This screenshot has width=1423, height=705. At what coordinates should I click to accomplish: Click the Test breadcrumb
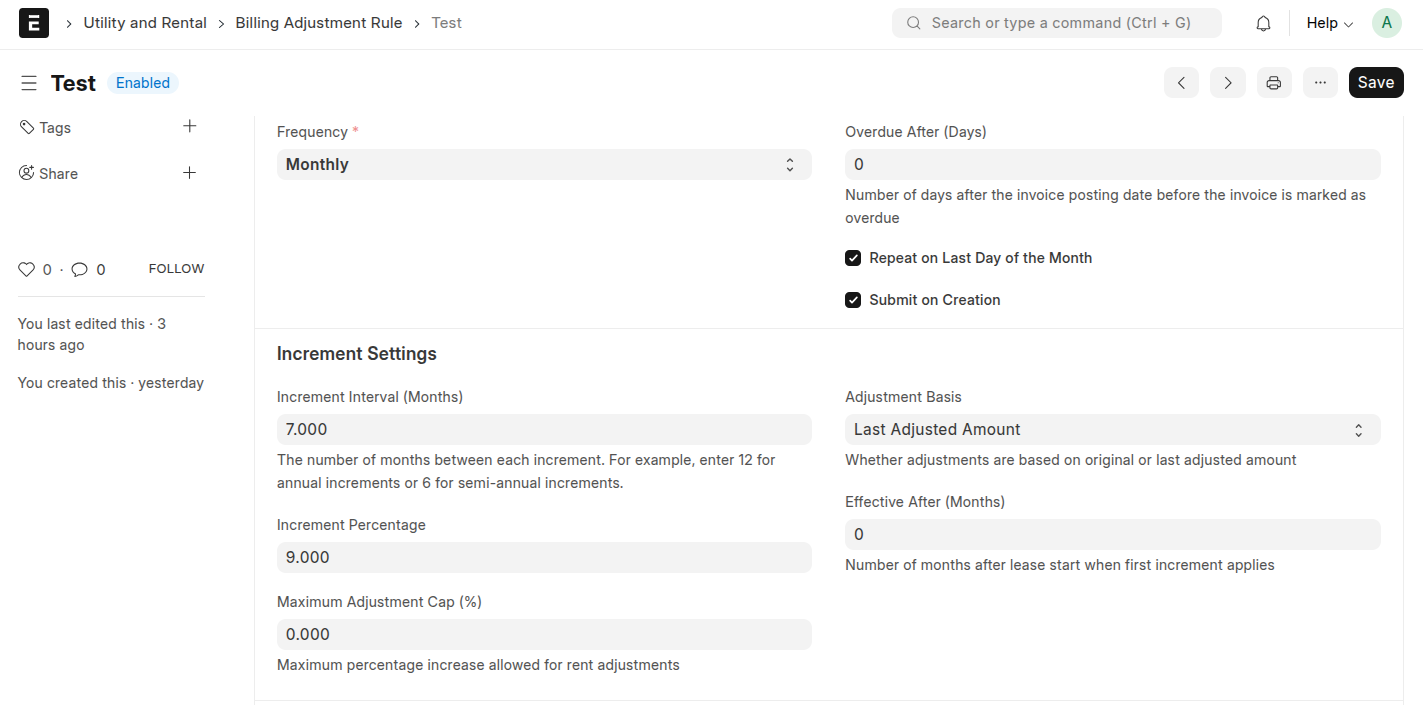447,23
